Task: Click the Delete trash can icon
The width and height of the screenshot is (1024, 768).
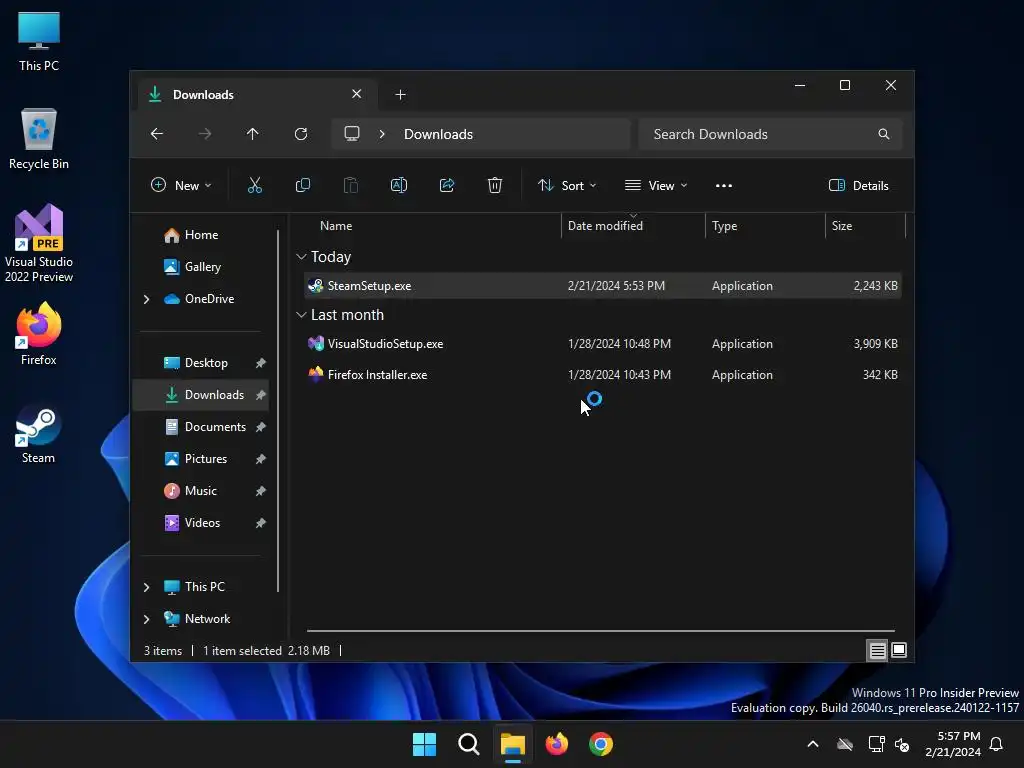Action: click(495, 185)
